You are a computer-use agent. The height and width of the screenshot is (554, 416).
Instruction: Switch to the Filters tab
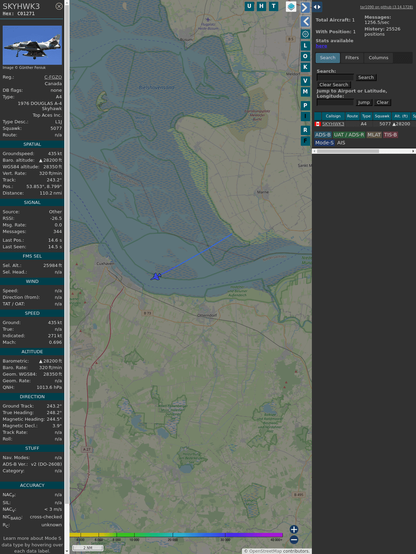click(352, 58)
